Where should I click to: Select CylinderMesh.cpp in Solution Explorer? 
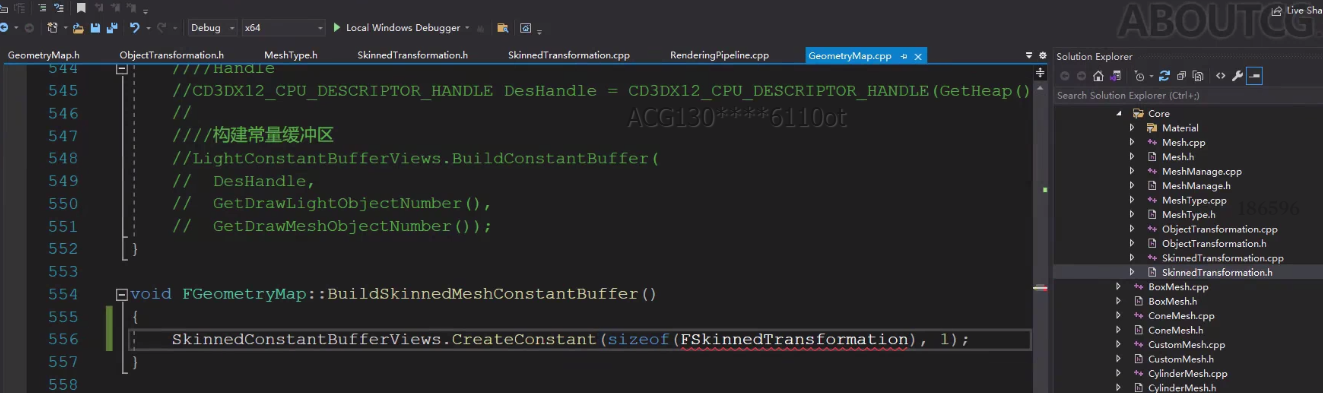[x=1187, y=374]
